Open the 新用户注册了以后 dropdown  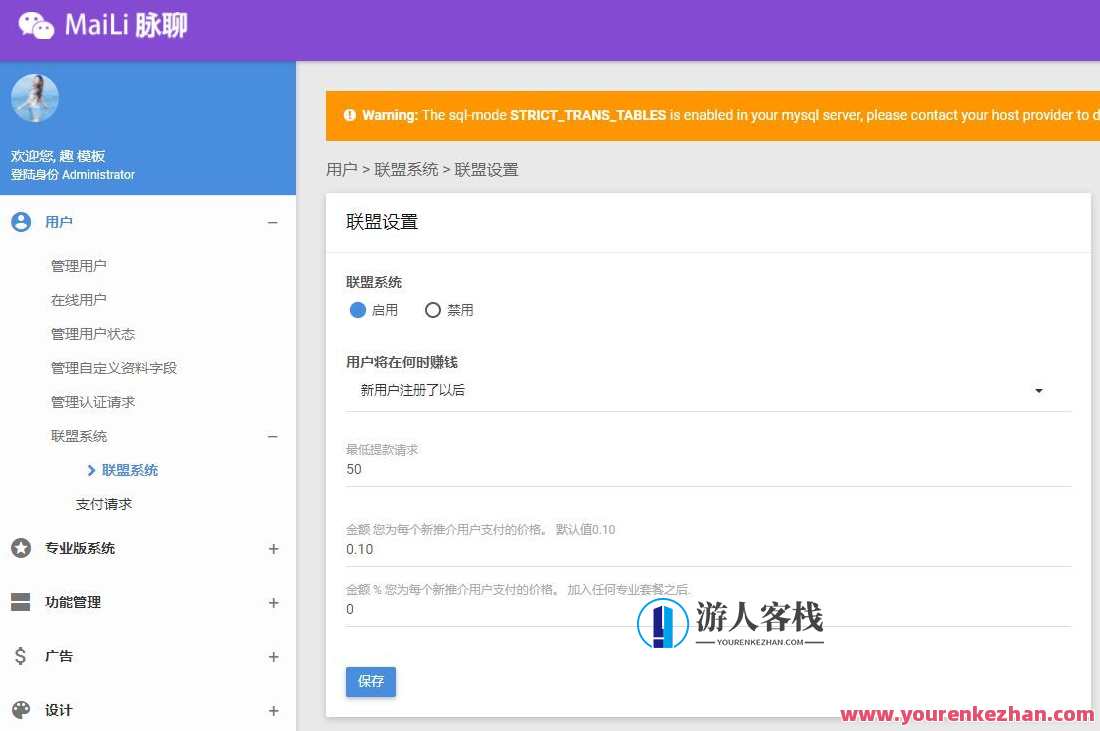pyautogui.click(x=1038, y=391)
